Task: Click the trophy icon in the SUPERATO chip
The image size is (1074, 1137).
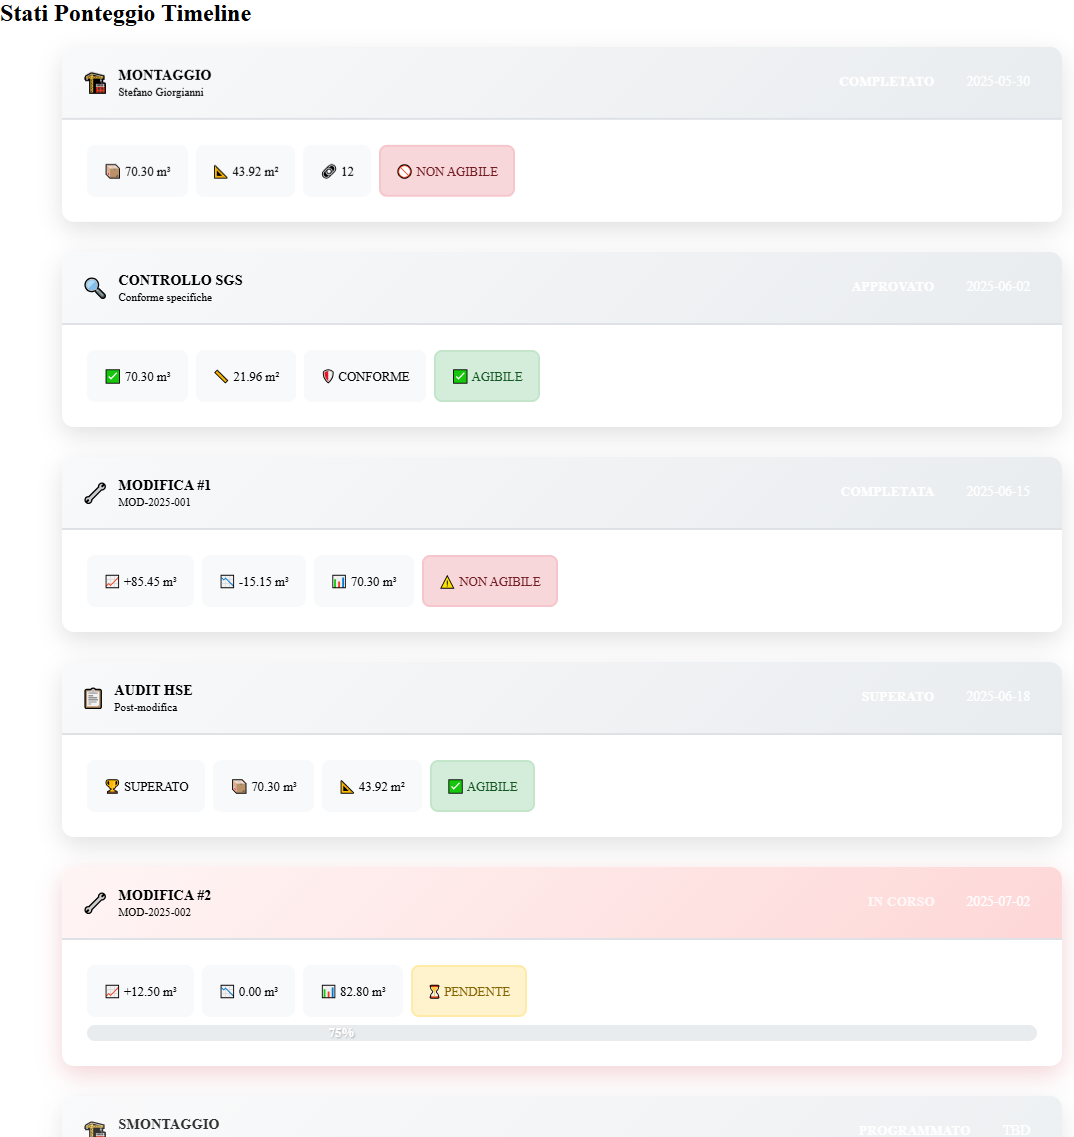Action: click(112, 787)
